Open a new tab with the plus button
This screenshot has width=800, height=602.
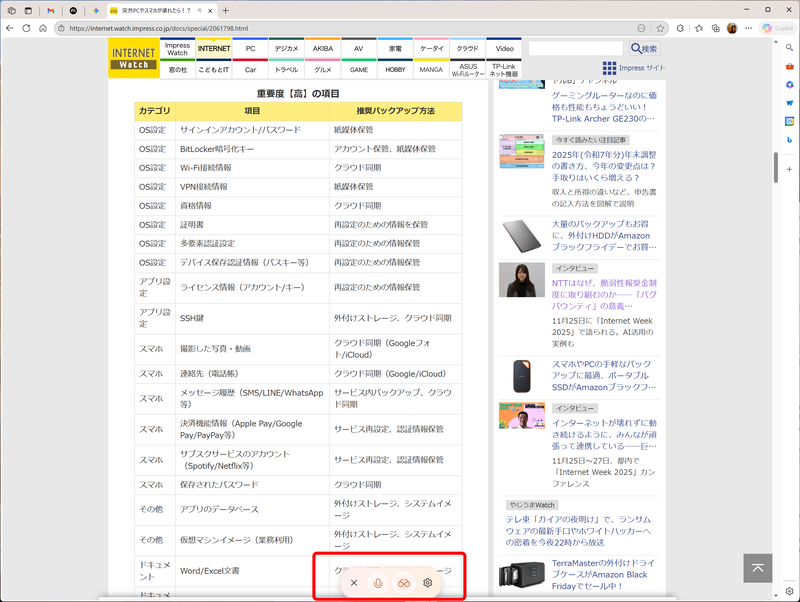point(226,10)
